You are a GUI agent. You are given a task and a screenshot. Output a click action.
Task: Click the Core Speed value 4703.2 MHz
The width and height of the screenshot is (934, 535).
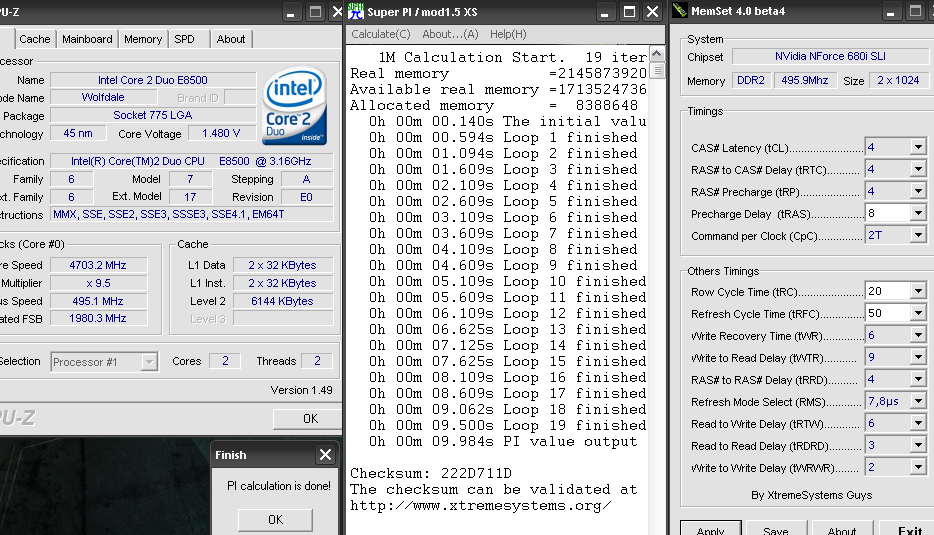98,265
